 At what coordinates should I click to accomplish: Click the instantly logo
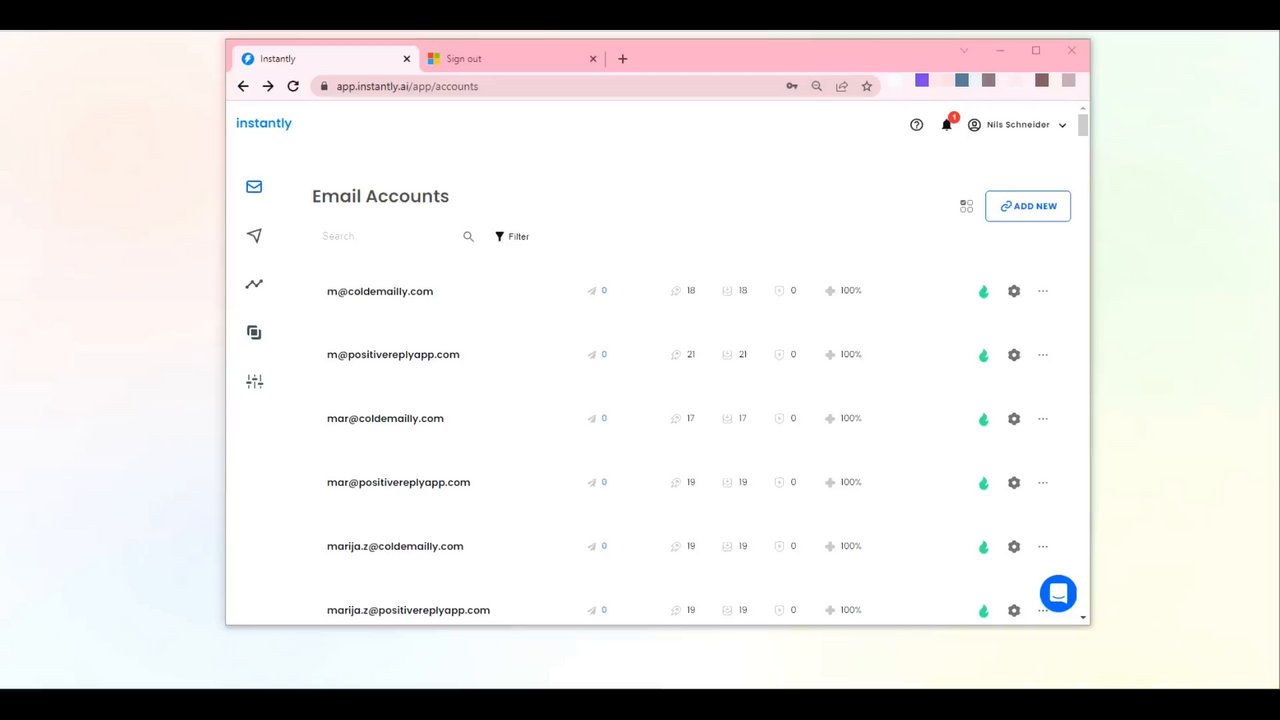(x=264, y=123)
